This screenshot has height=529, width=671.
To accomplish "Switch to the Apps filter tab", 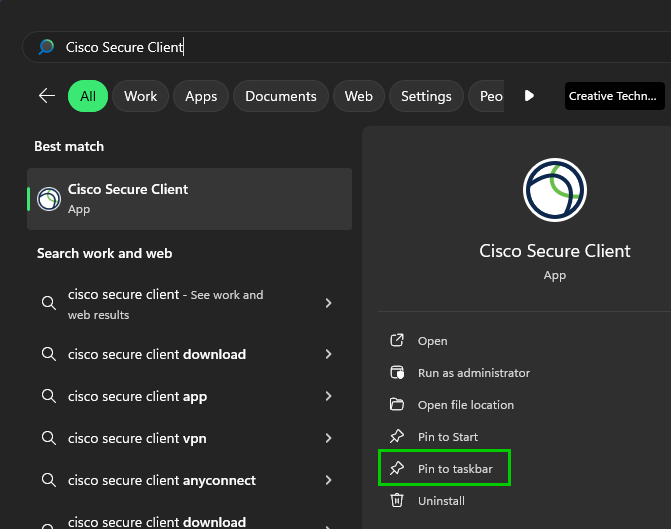I will click(201, 96).
